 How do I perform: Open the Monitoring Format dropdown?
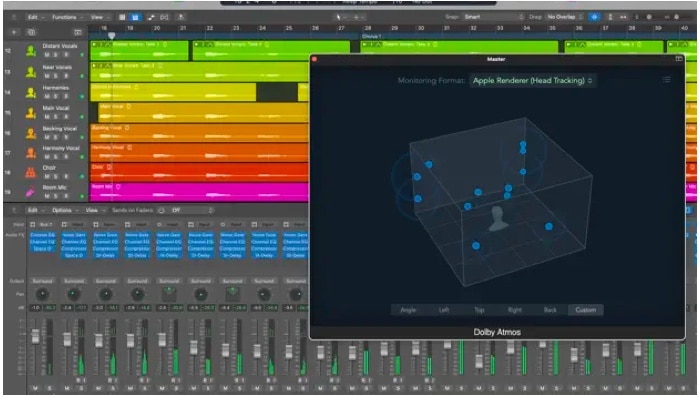coord(533,81)
